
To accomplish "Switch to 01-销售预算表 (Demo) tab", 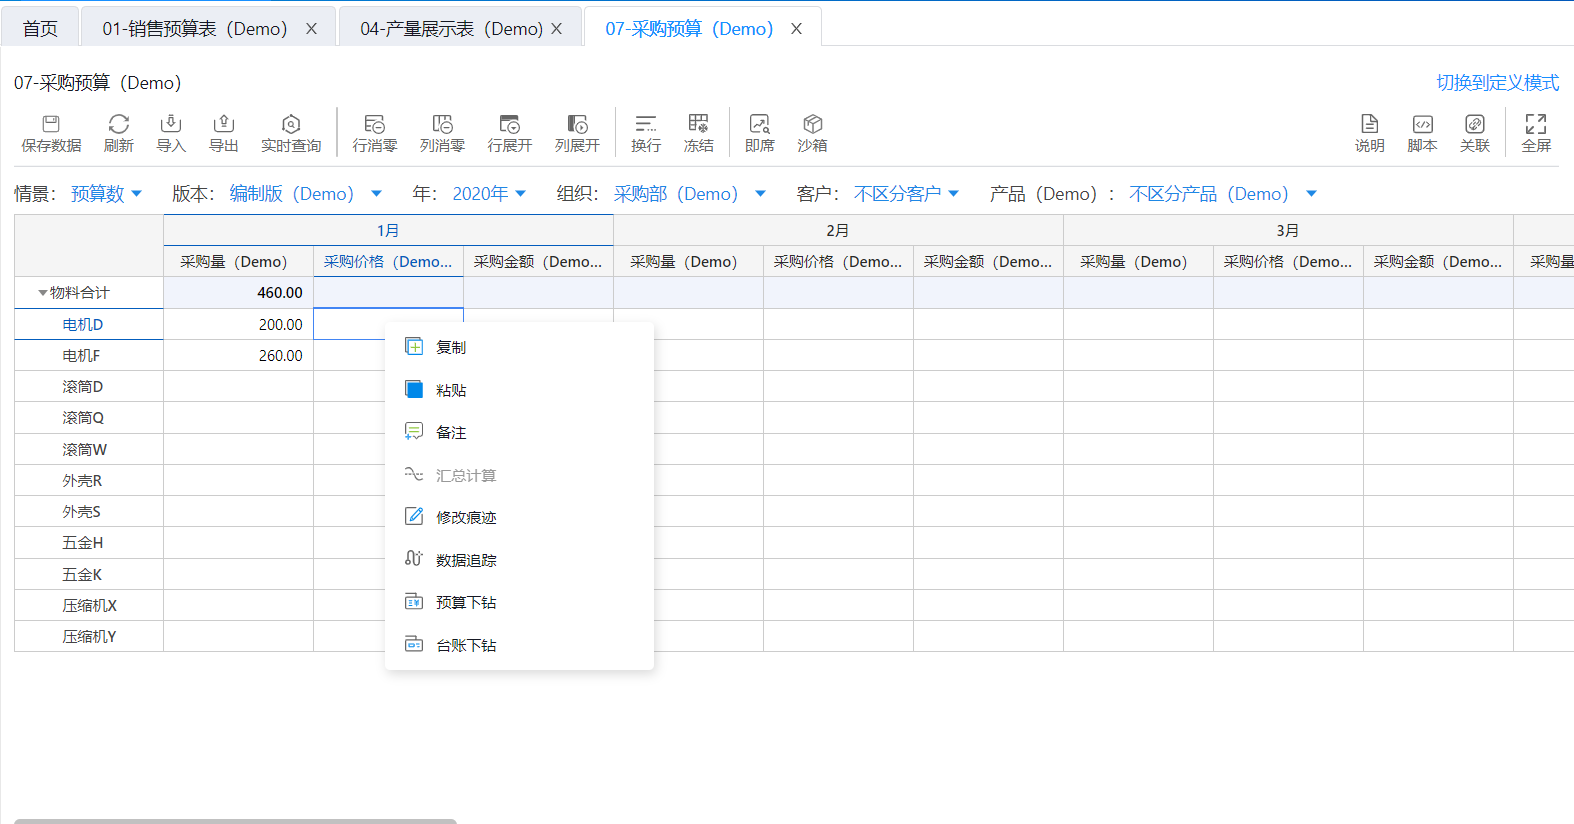I will [x=194, y=29].
